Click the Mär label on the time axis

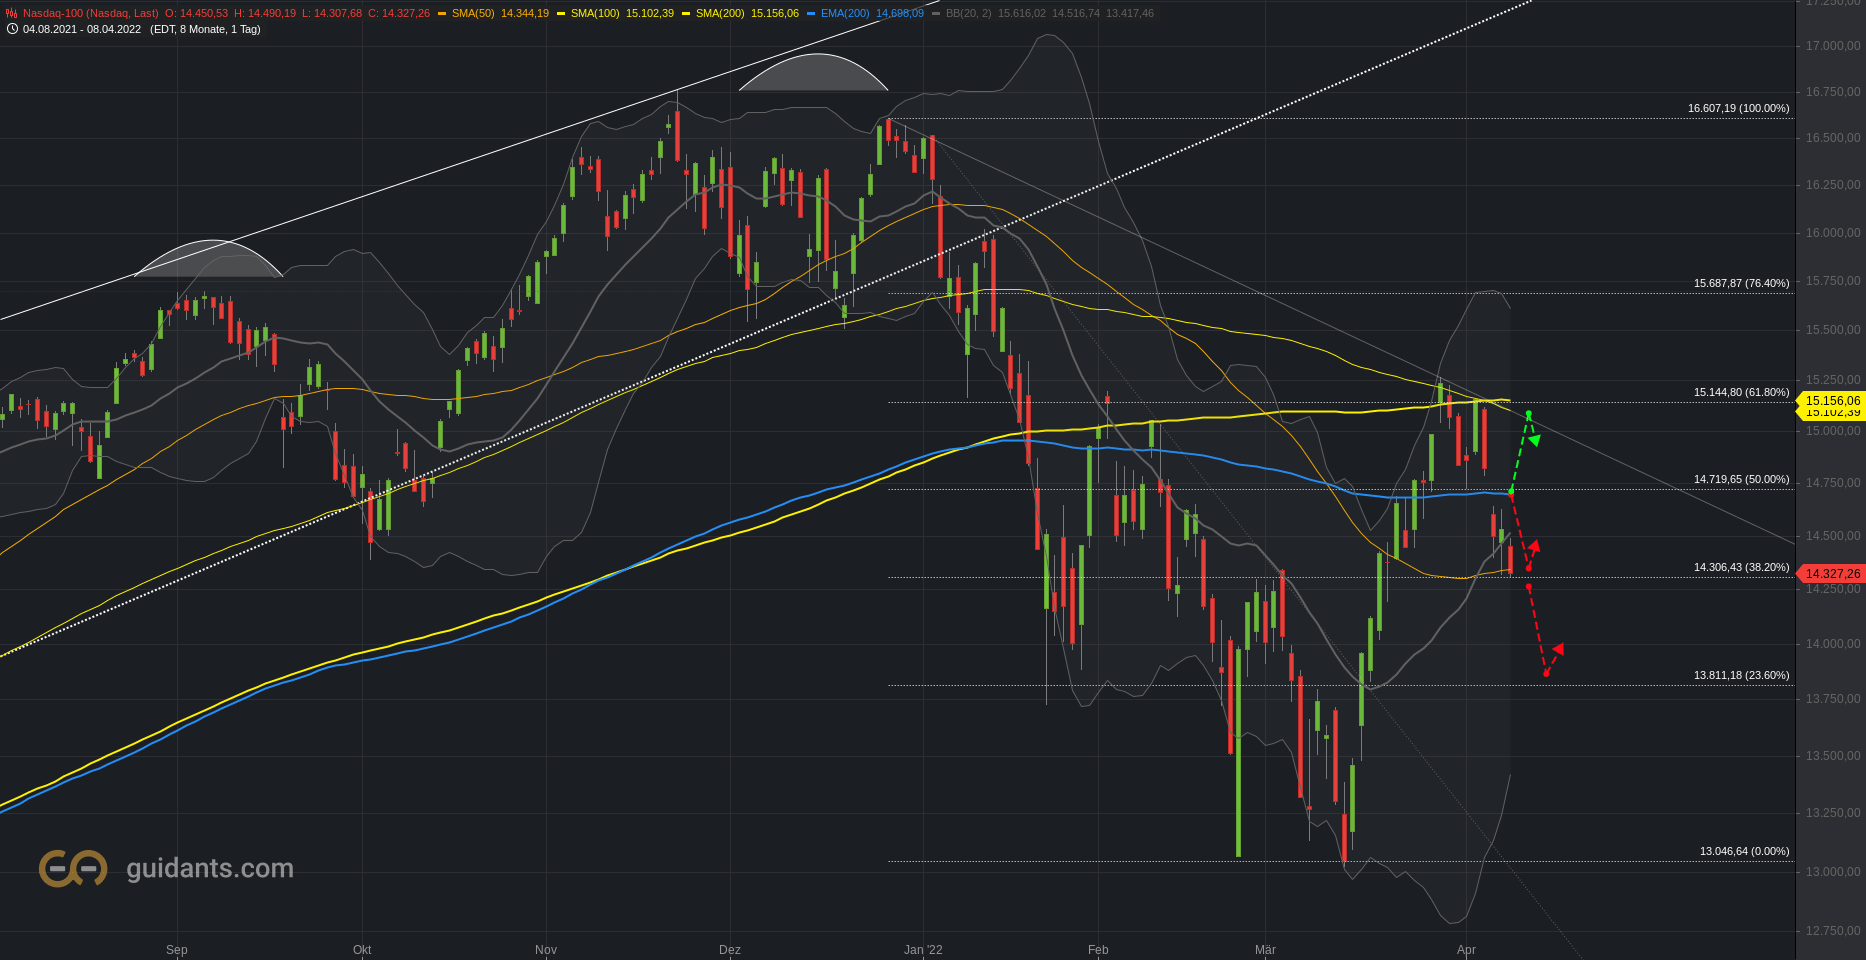coord(1265,950)
